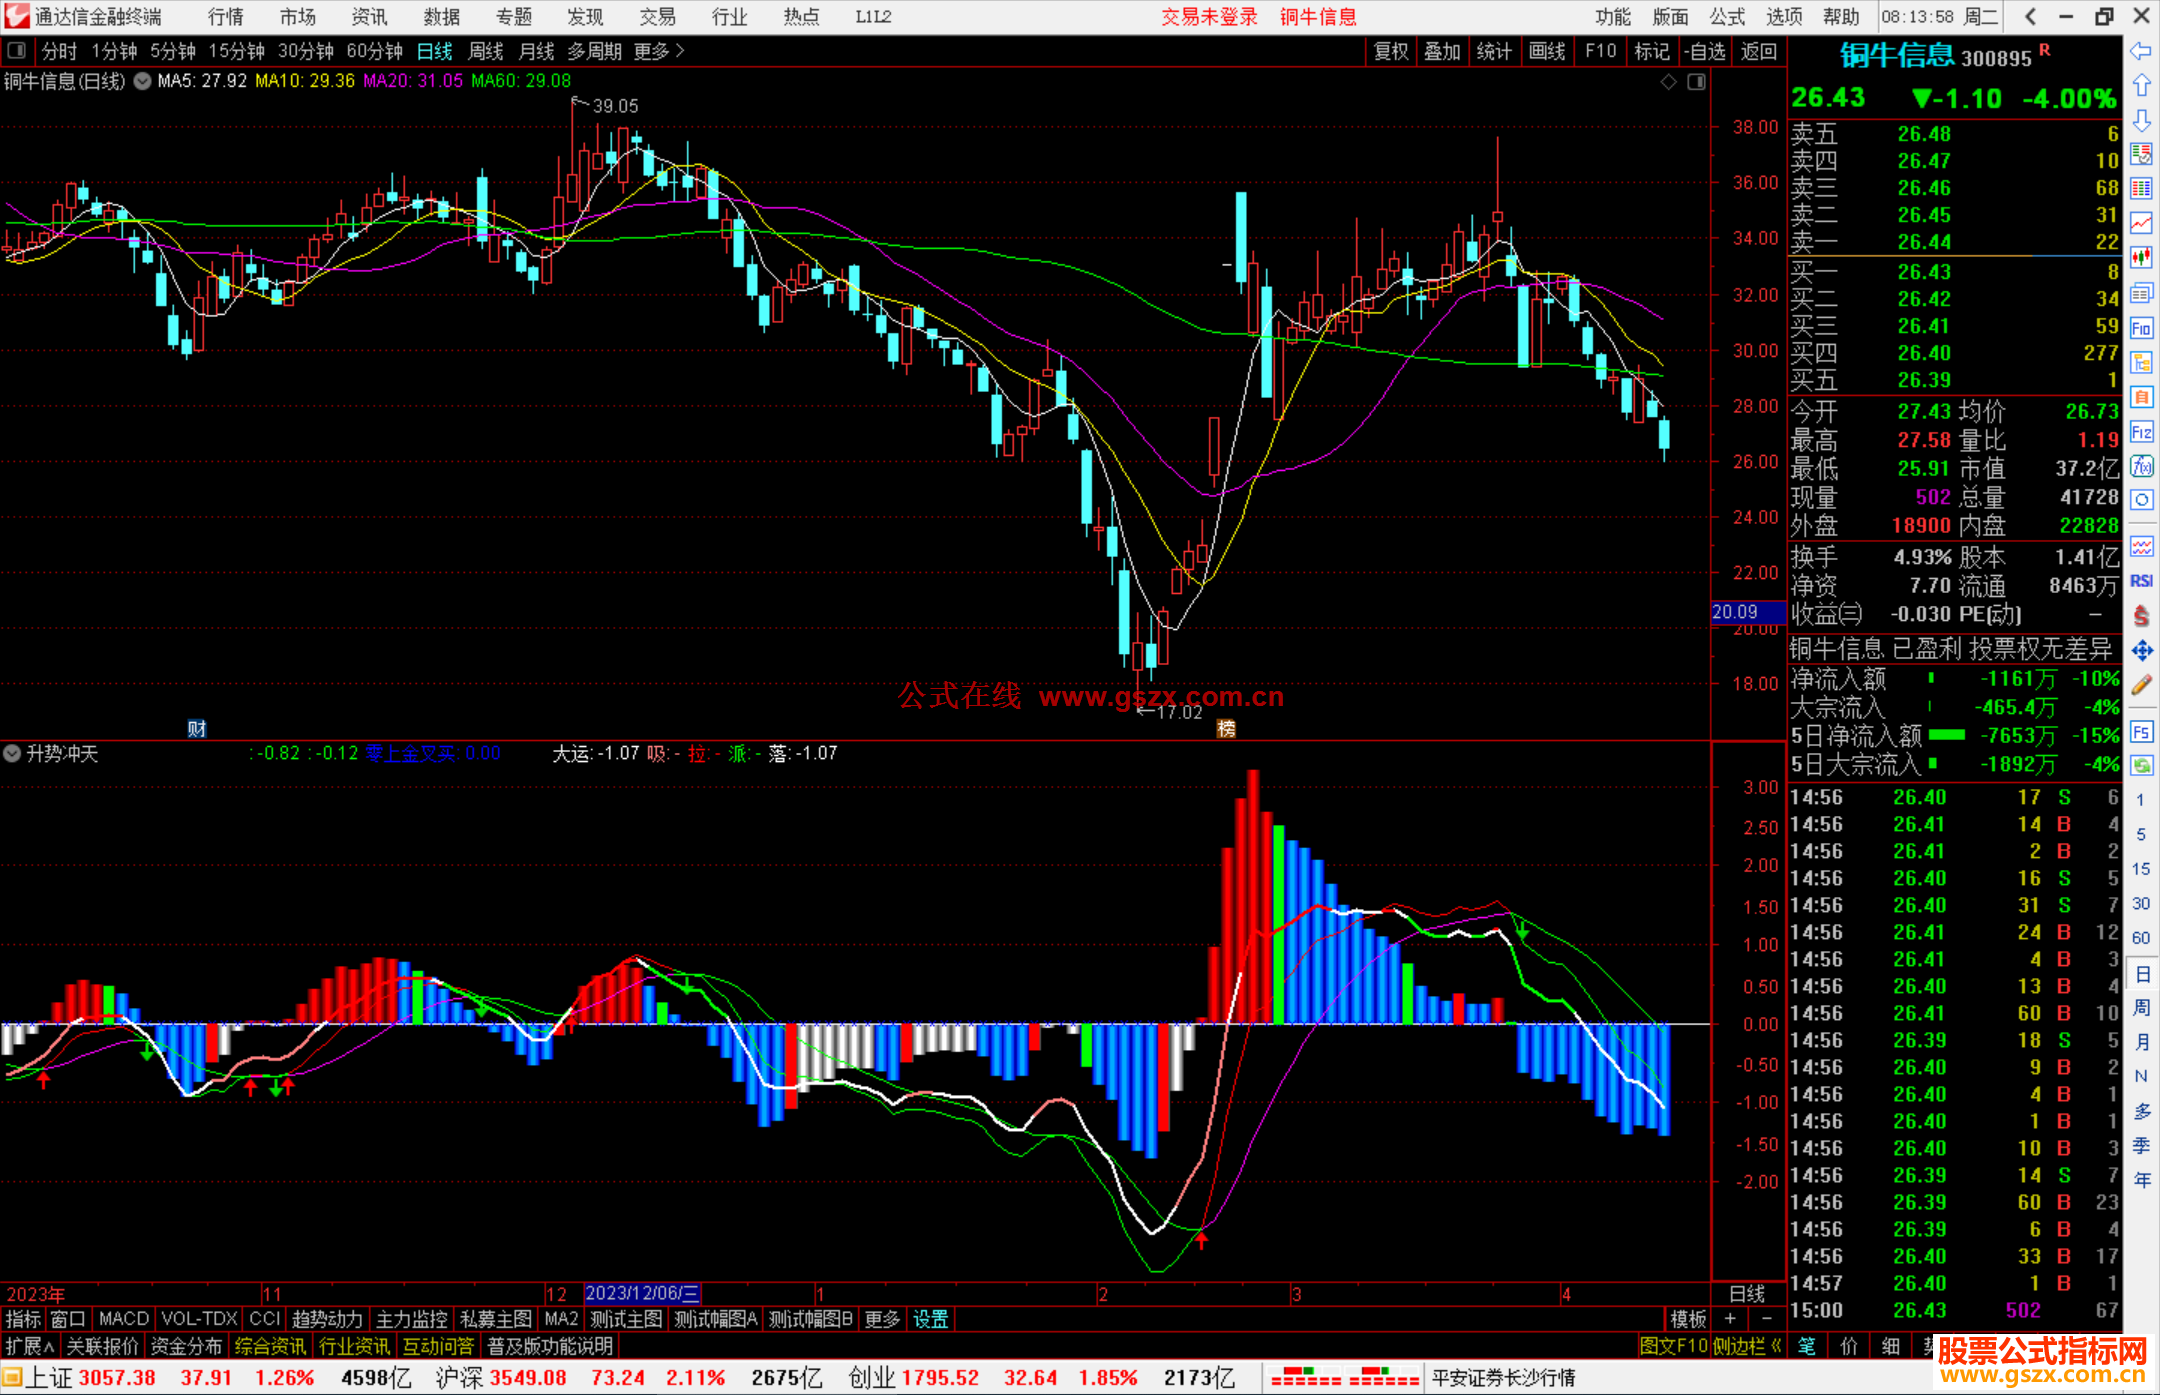Toggle the 升势冲天 indicator circle button

tap(12, 753)
